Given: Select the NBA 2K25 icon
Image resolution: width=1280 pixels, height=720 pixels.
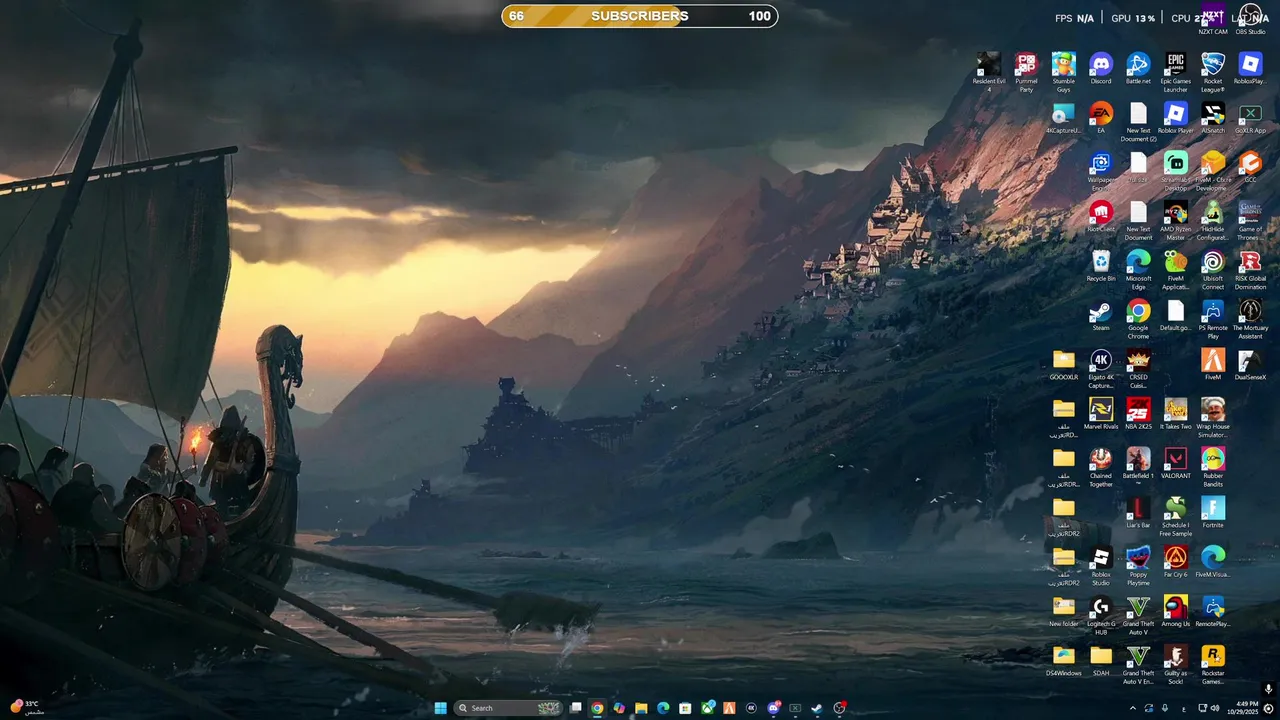Looking at the screenshot, I should pyautogui.click(x=1138, y=412).
